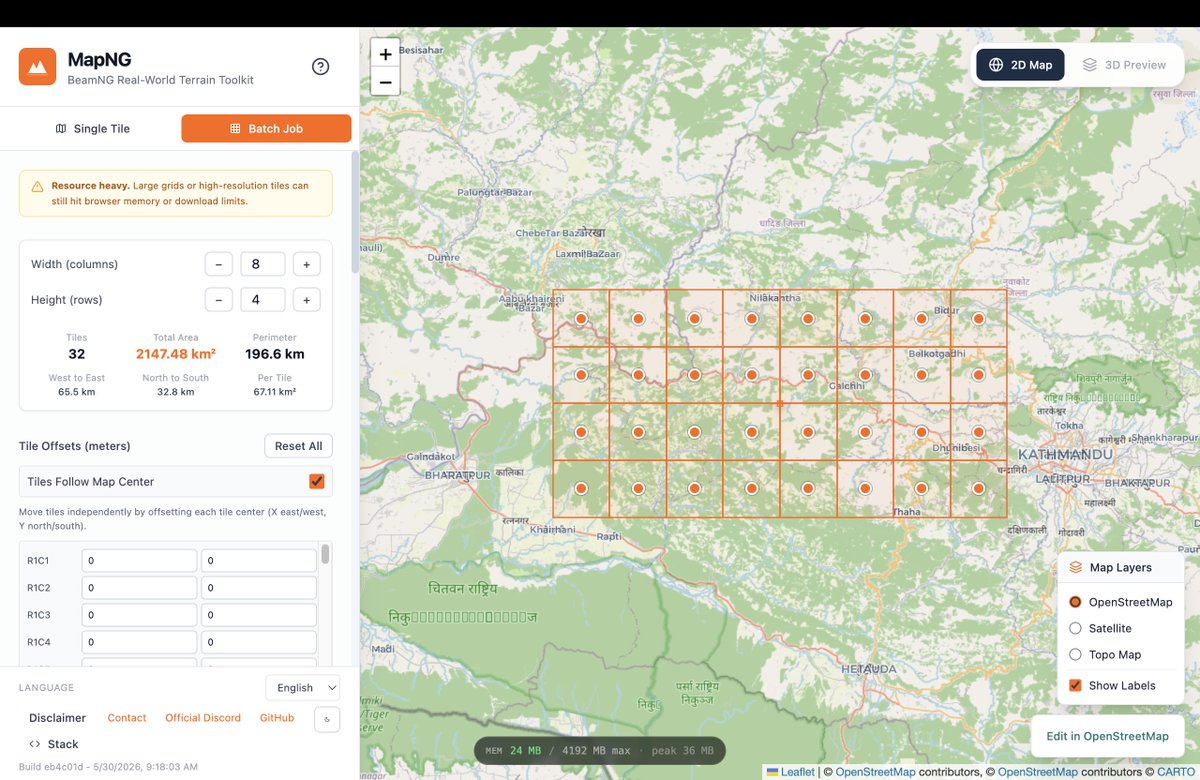Click the layers icon in 3D Preview
The width and height of the screenshot is (1200, 780).
(x=1090, y=65)
